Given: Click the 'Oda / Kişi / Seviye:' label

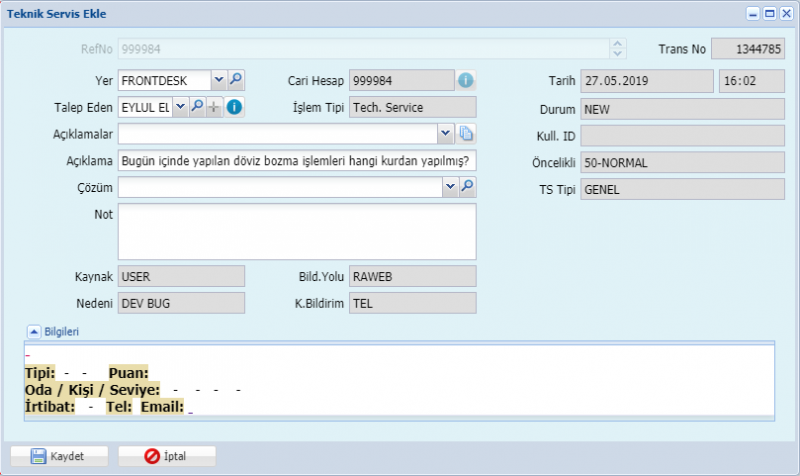Looking at the screenshot, I should pos(92,390).
